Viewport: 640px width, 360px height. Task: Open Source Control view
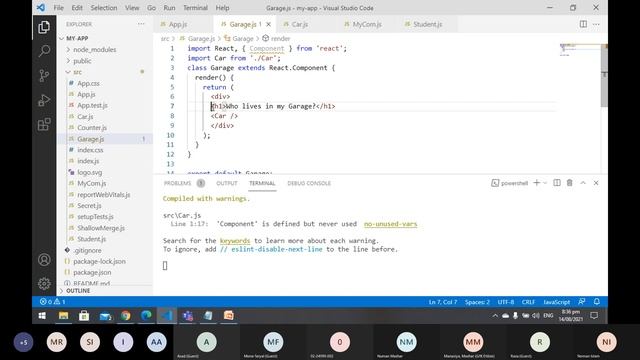[x=44, y=76]
